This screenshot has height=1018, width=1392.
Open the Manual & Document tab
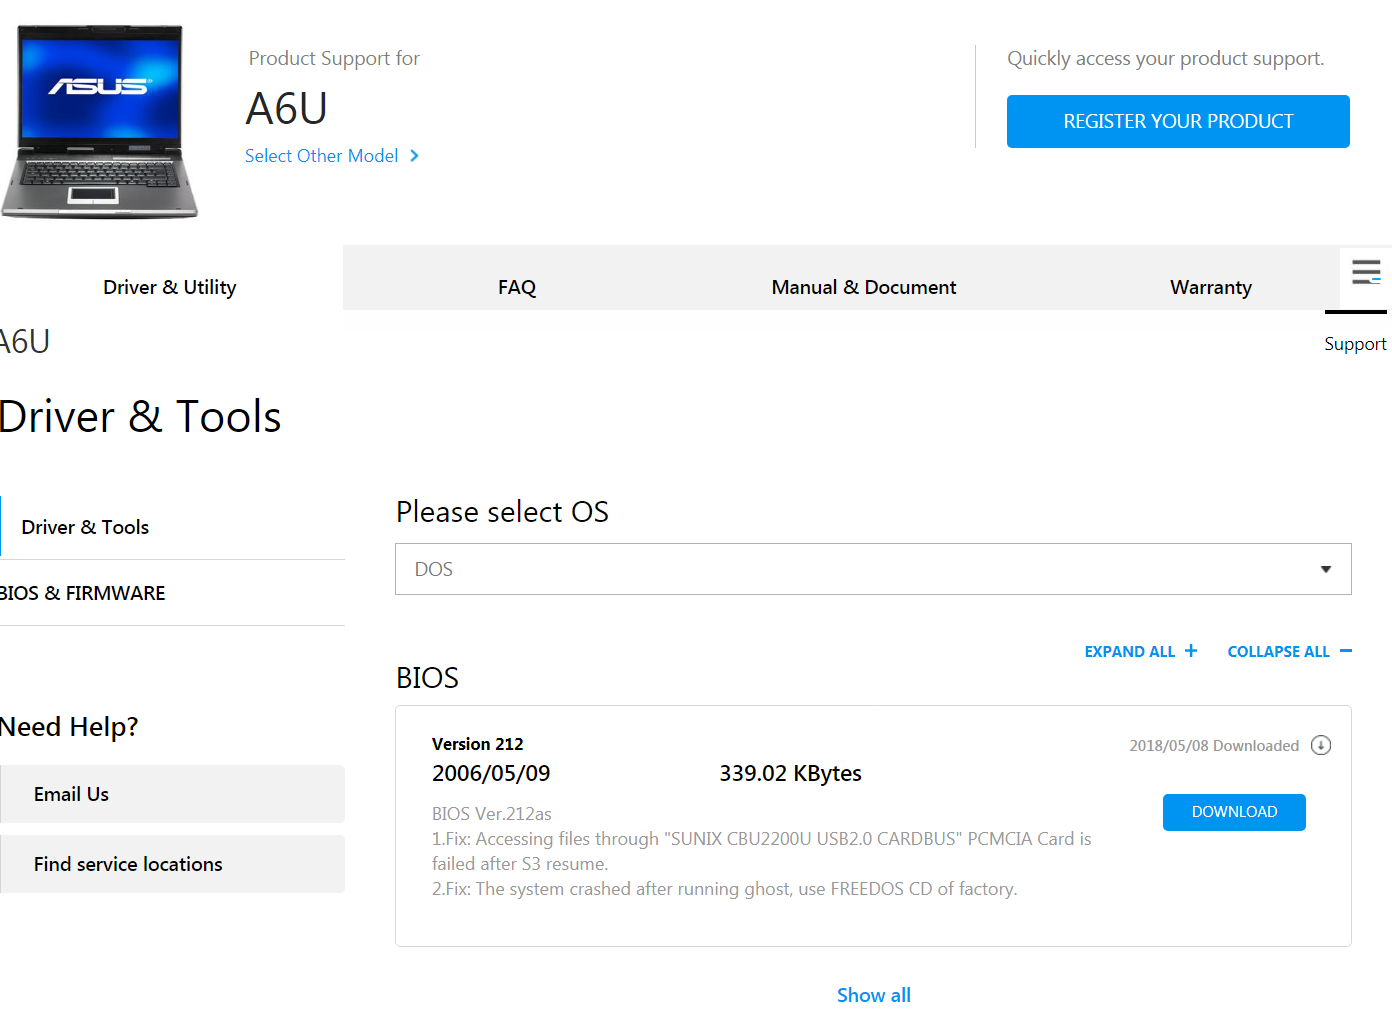864,287
